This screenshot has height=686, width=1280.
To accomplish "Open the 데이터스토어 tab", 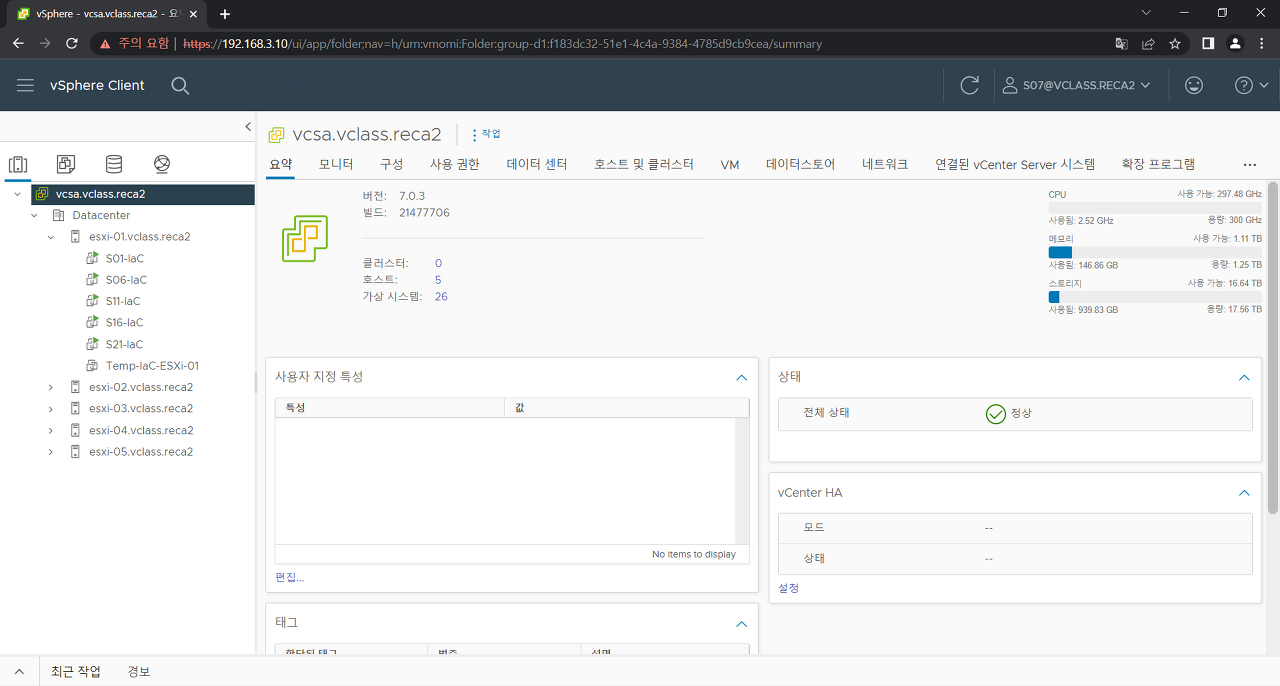I will (801, 164).
